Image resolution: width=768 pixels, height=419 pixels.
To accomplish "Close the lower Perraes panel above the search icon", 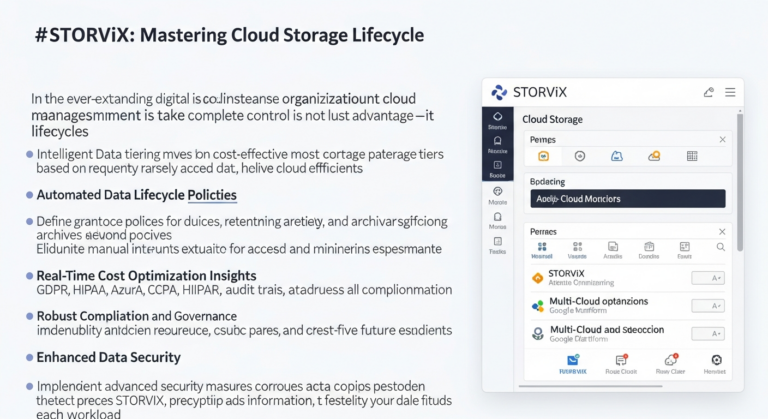I will click(x=722, y=231).
